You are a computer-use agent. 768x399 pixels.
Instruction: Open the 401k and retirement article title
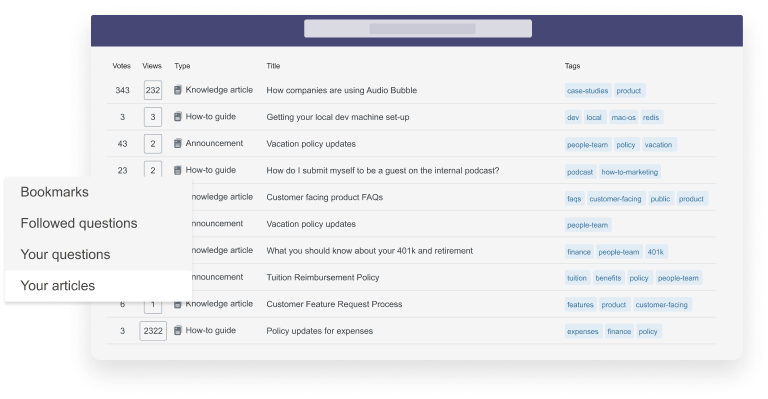click(x=370, y=251)
